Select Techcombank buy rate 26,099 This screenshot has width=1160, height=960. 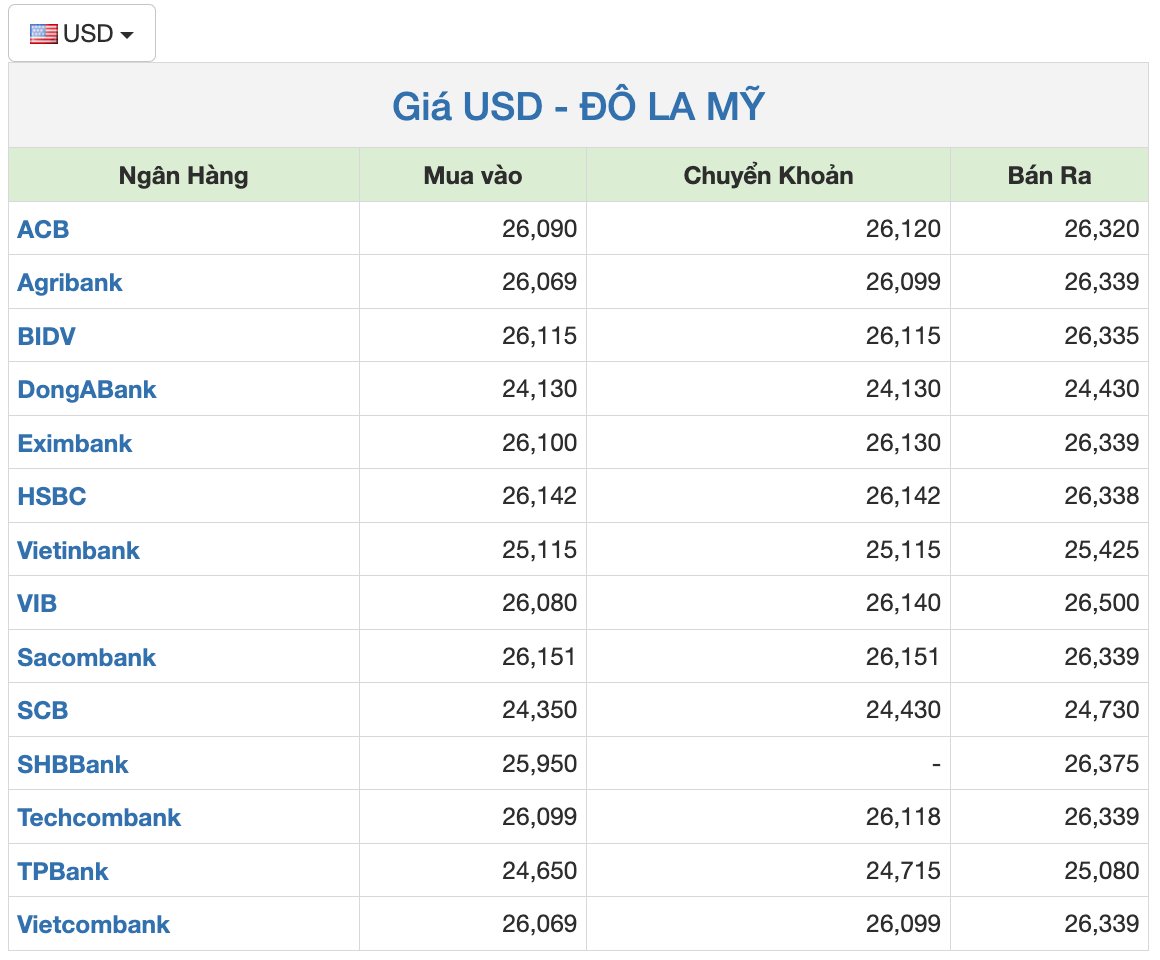(539, 817)
